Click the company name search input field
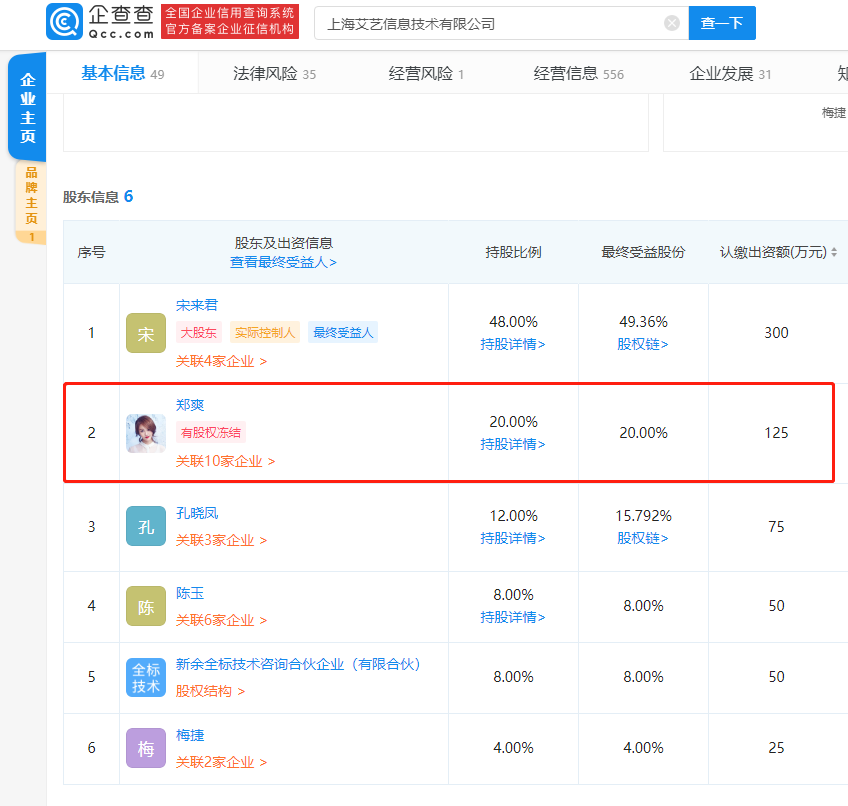This screenshot has height=806, width=848. point(480,22)
